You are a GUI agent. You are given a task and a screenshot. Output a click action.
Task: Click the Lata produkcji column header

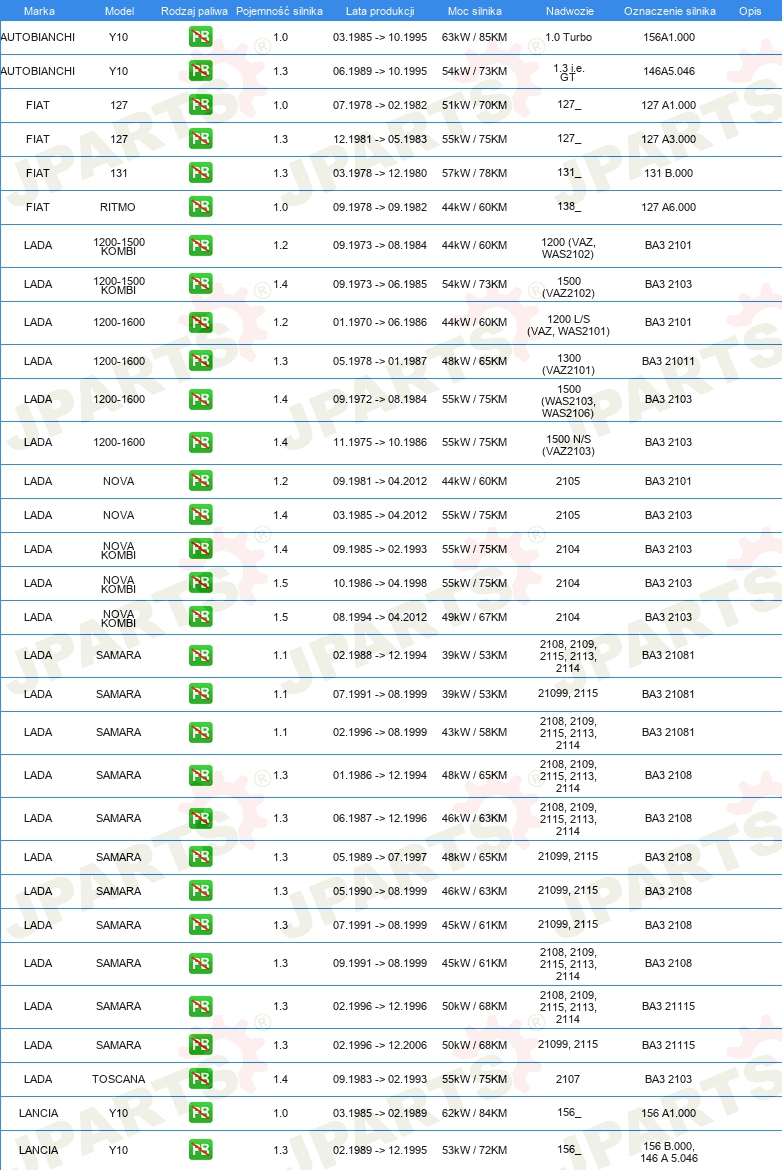pos(380,11)
